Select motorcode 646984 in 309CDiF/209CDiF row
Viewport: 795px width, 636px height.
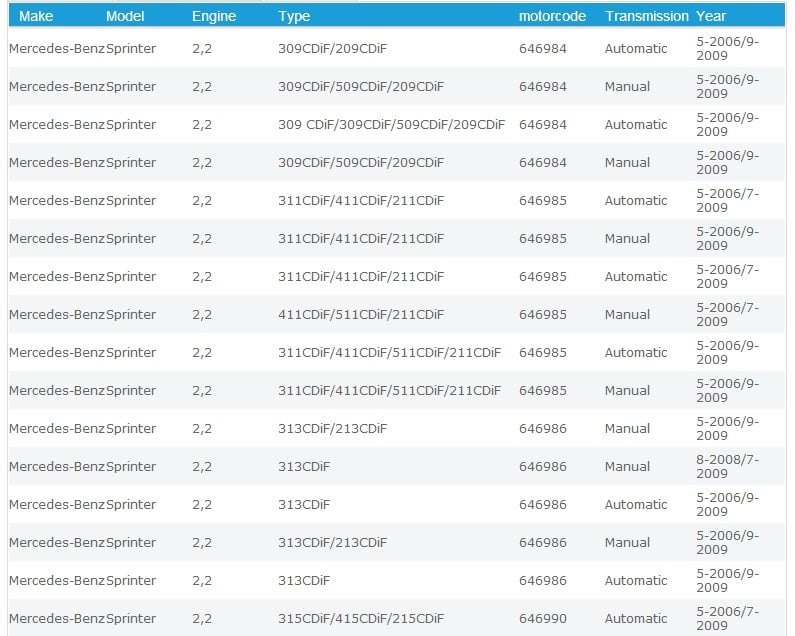pos(543,49)
